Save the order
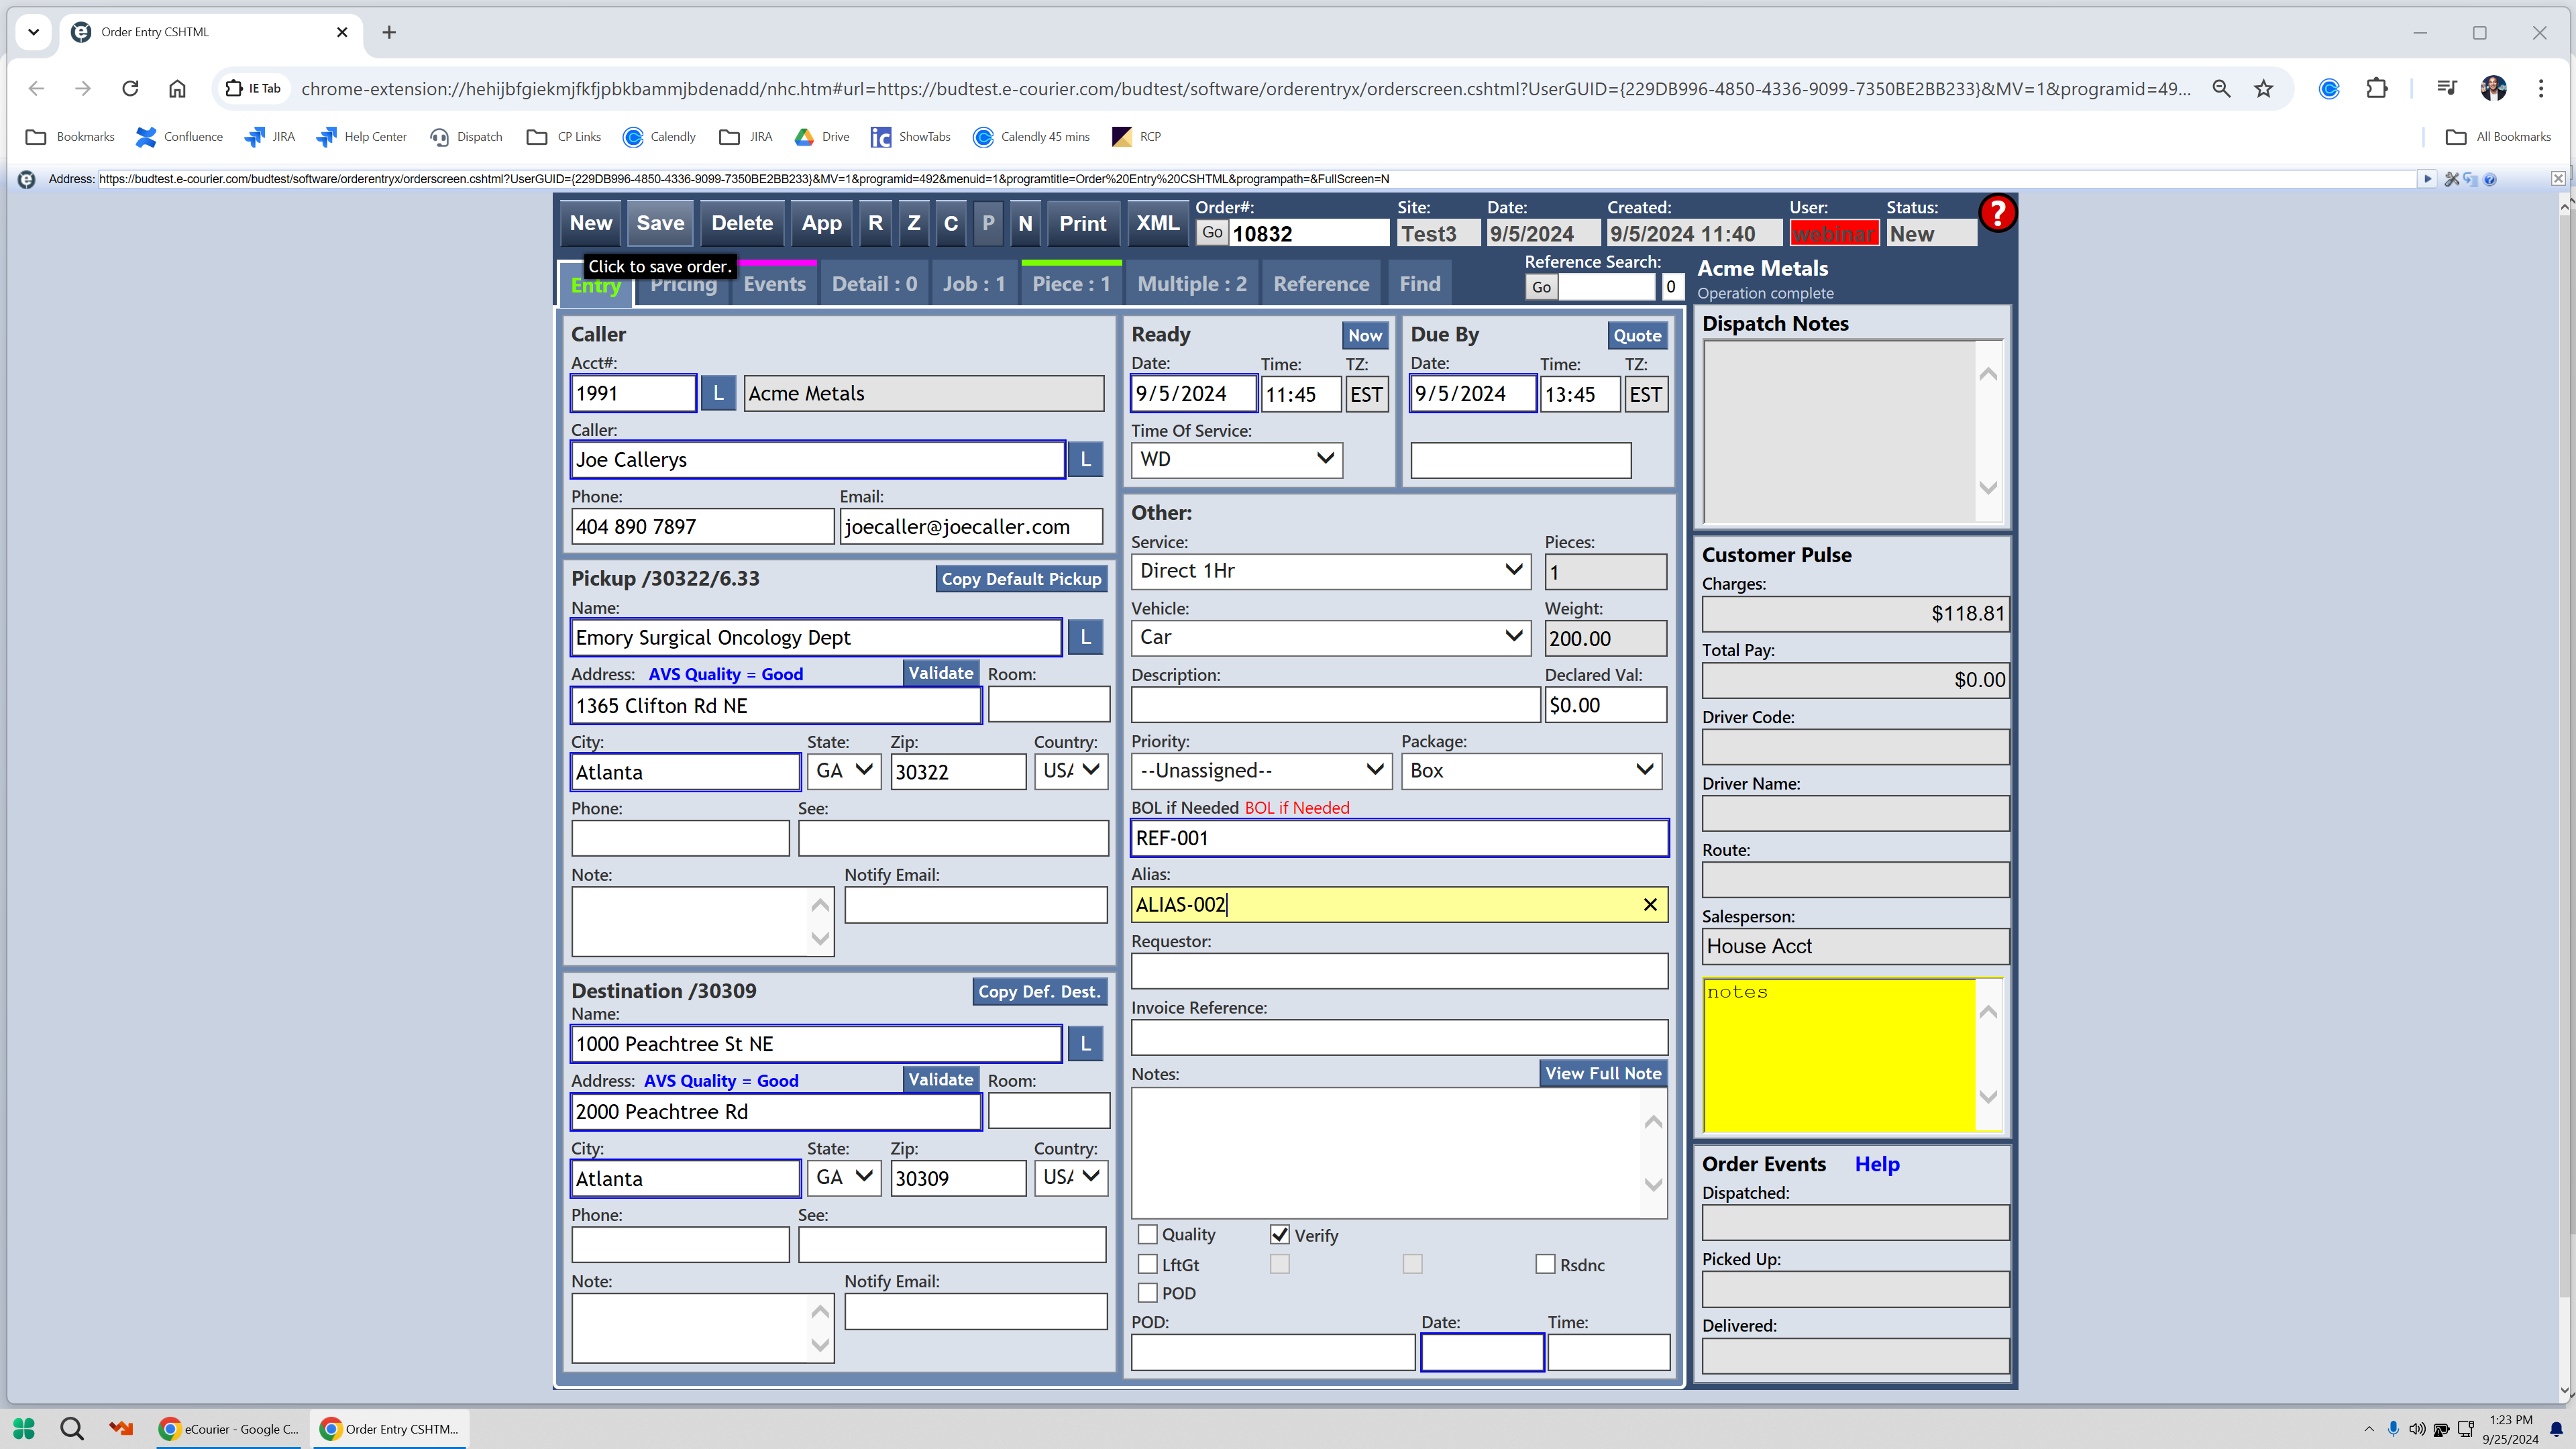This screenshot has height=1449, width=2576. point(660,223)
